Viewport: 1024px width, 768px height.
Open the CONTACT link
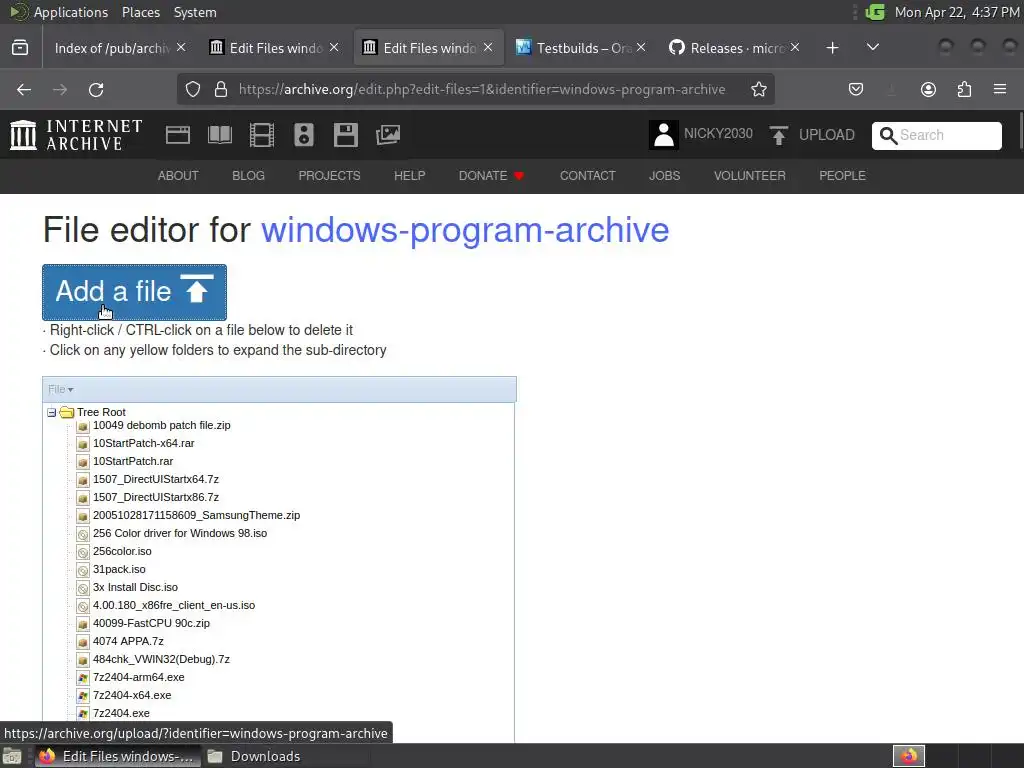(587, 176)
